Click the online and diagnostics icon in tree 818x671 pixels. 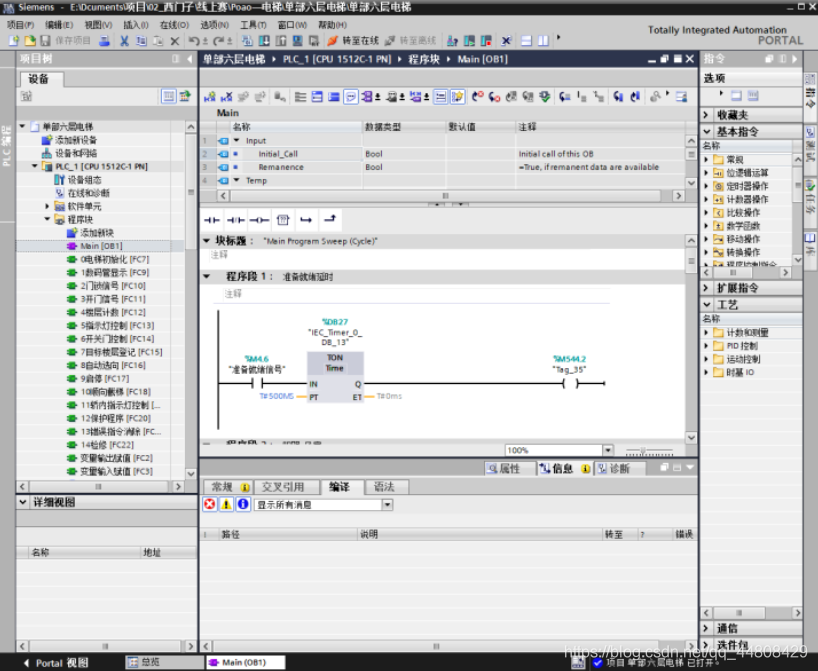tap(59, 193)
